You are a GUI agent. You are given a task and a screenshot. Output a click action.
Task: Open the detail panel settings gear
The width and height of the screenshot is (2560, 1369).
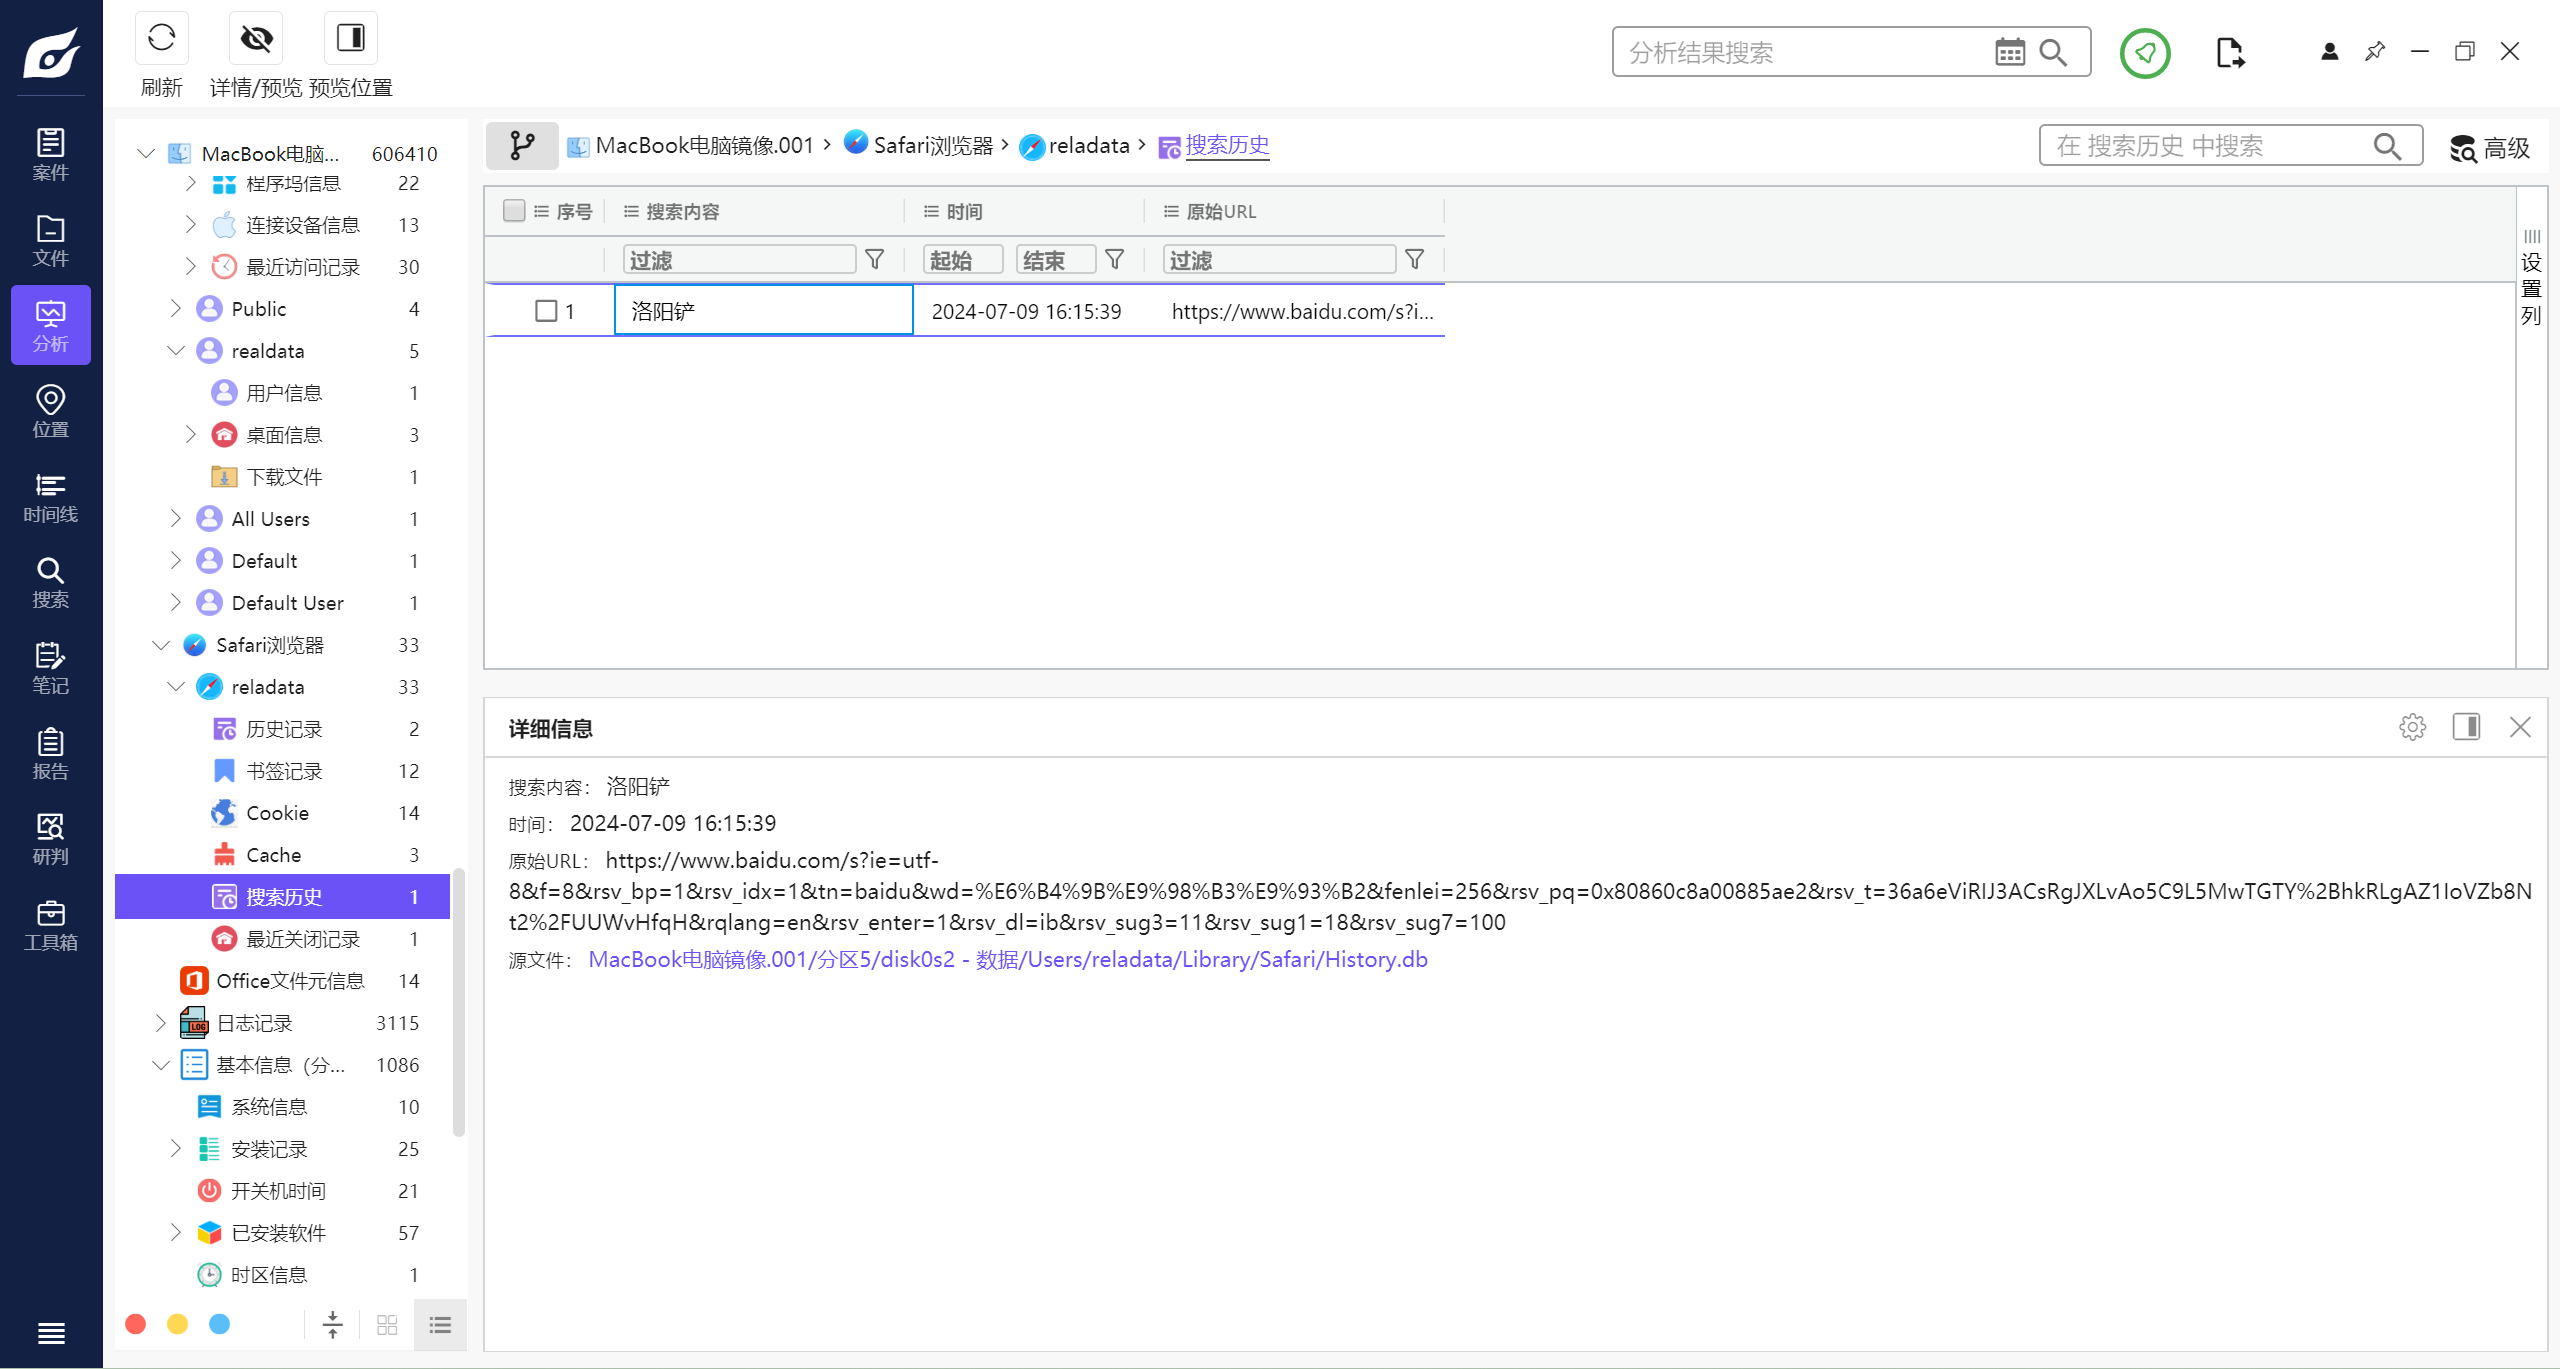click(2412, 727)
